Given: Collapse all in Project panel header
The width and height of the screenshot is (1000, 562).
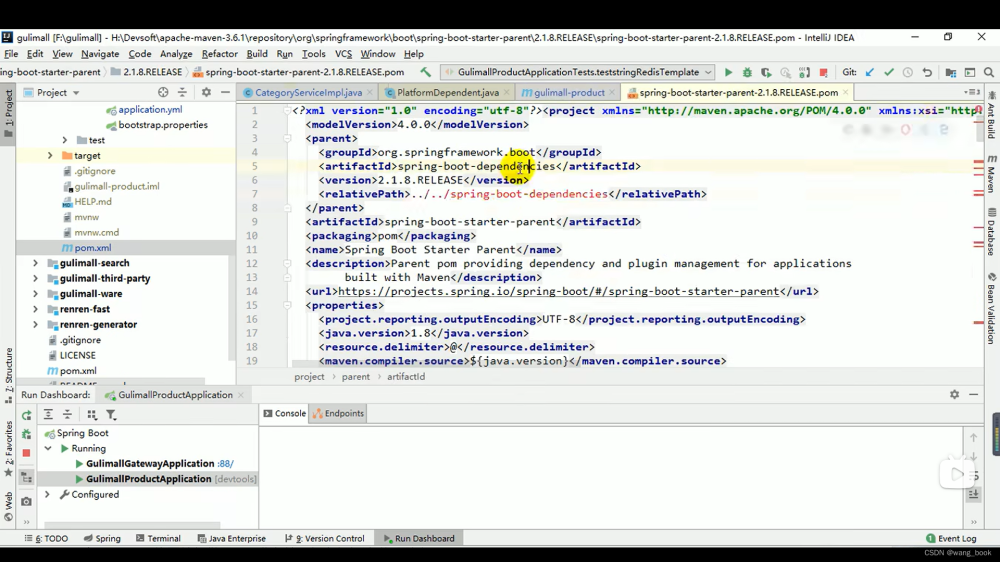Looking at the screenshot, I should click(182, 92).
